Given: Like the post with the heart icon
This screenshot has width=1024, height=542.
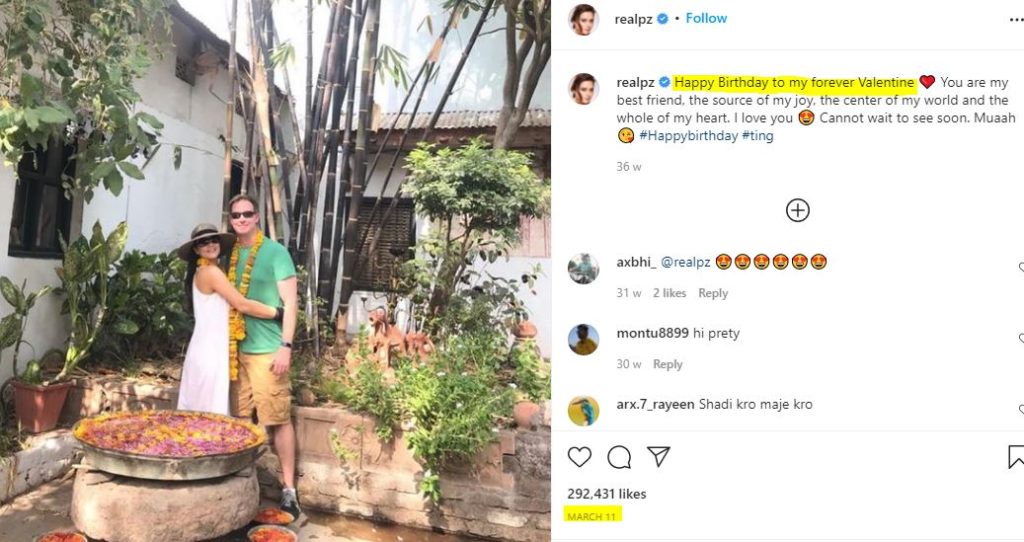Looking at the screenshot, I should coord(579,456).
